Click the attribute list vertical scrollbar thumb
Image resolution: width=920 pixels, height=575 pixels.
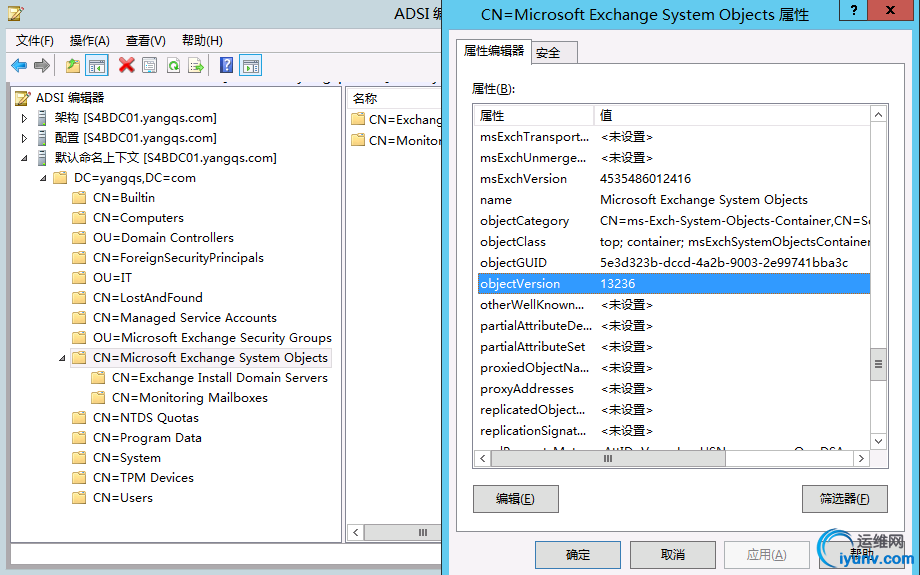878,364
